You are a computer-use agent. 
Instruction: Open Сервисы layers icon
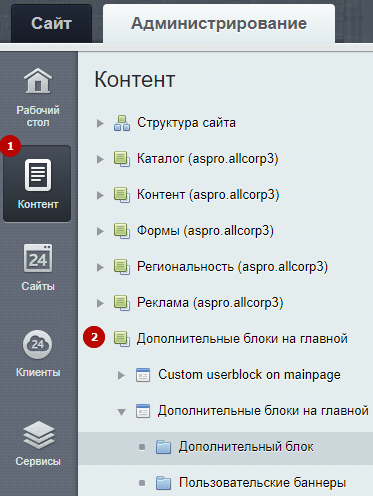click(38, 435)
